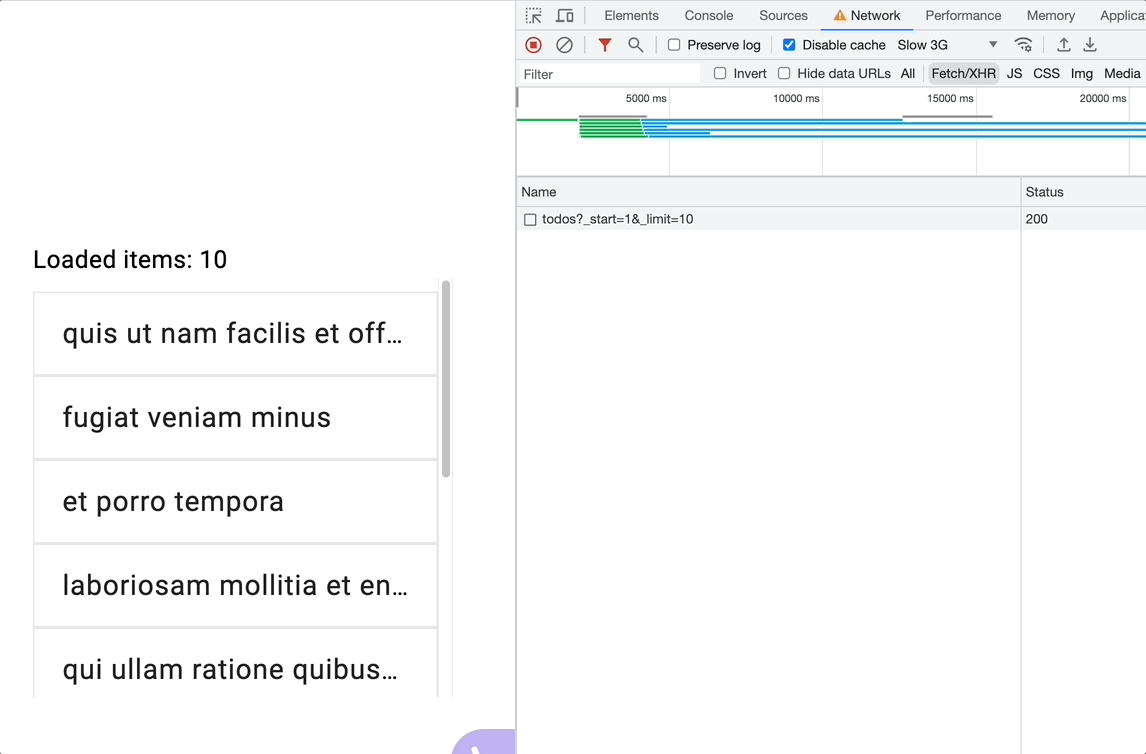The image size is (1146, 754).
Task: Open the network search panel
Action: coord(634,45)
